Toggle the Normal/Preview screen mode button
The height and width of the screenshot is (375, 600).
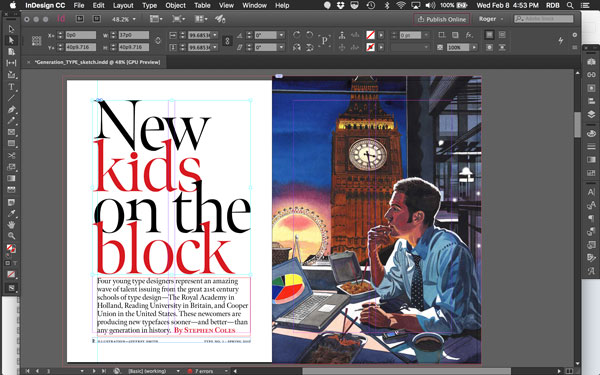tap(11, 288)
